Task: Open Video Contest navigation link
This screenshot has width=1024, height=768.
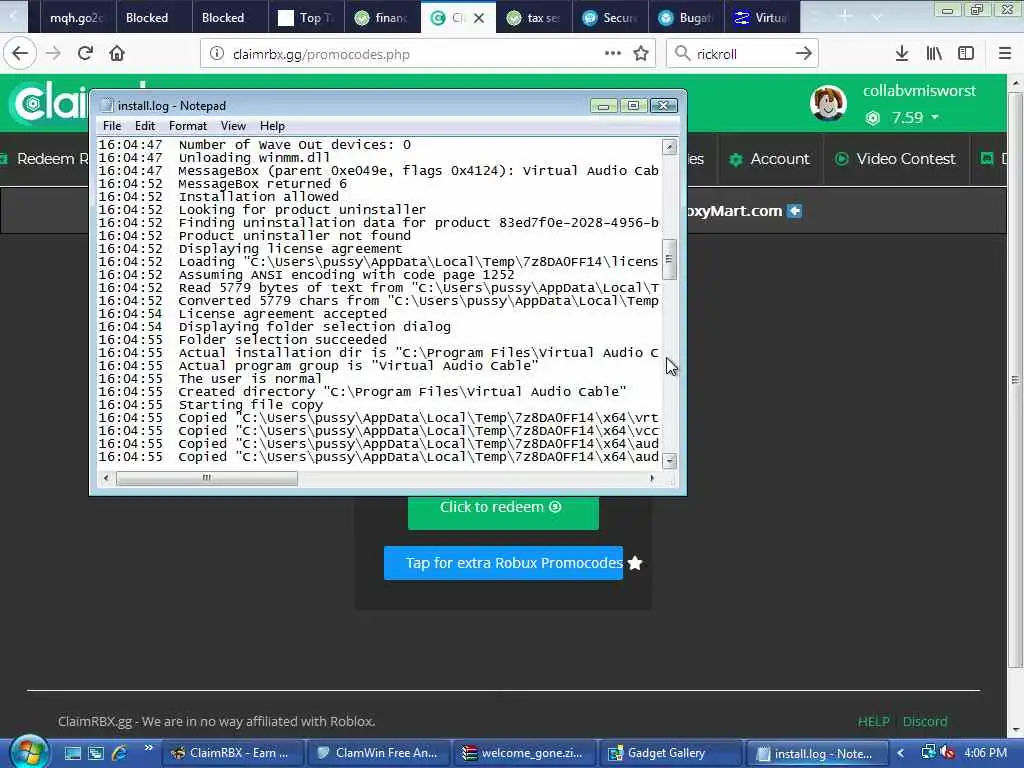Action: point(895,159)
